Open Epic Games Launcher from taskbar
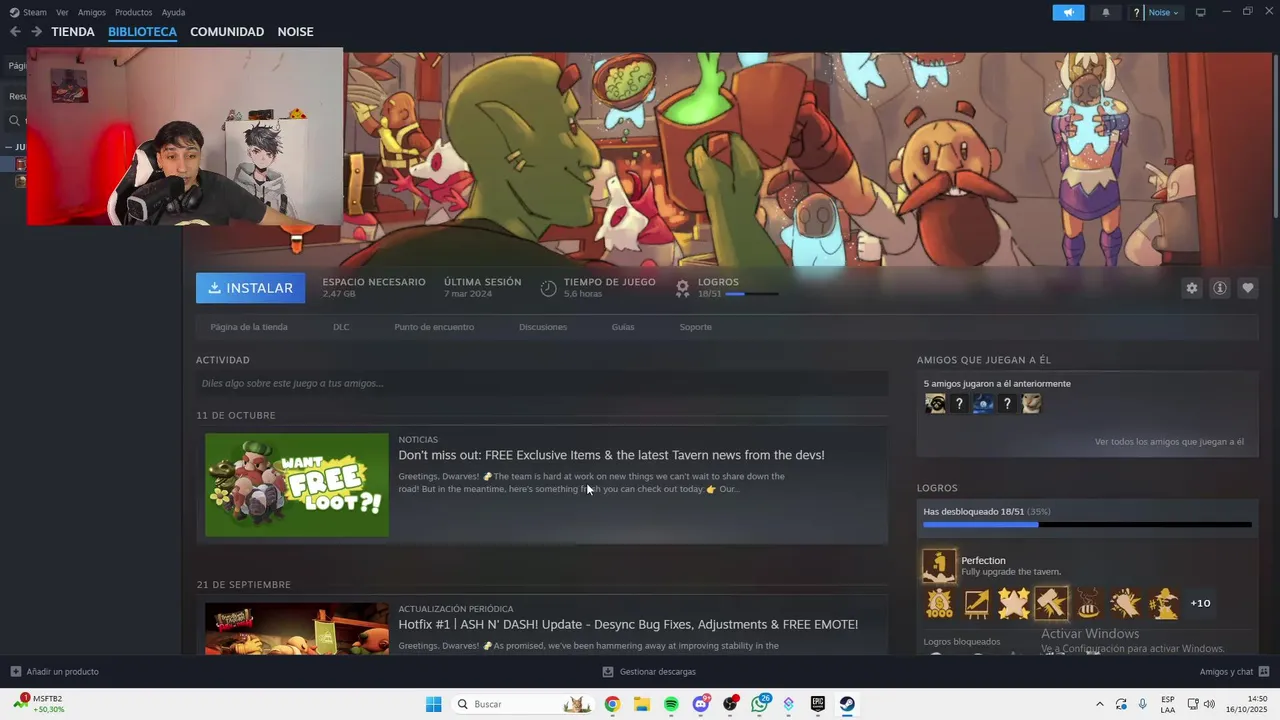The width and height of the screenshot is (1280, 720). [818, 704]
